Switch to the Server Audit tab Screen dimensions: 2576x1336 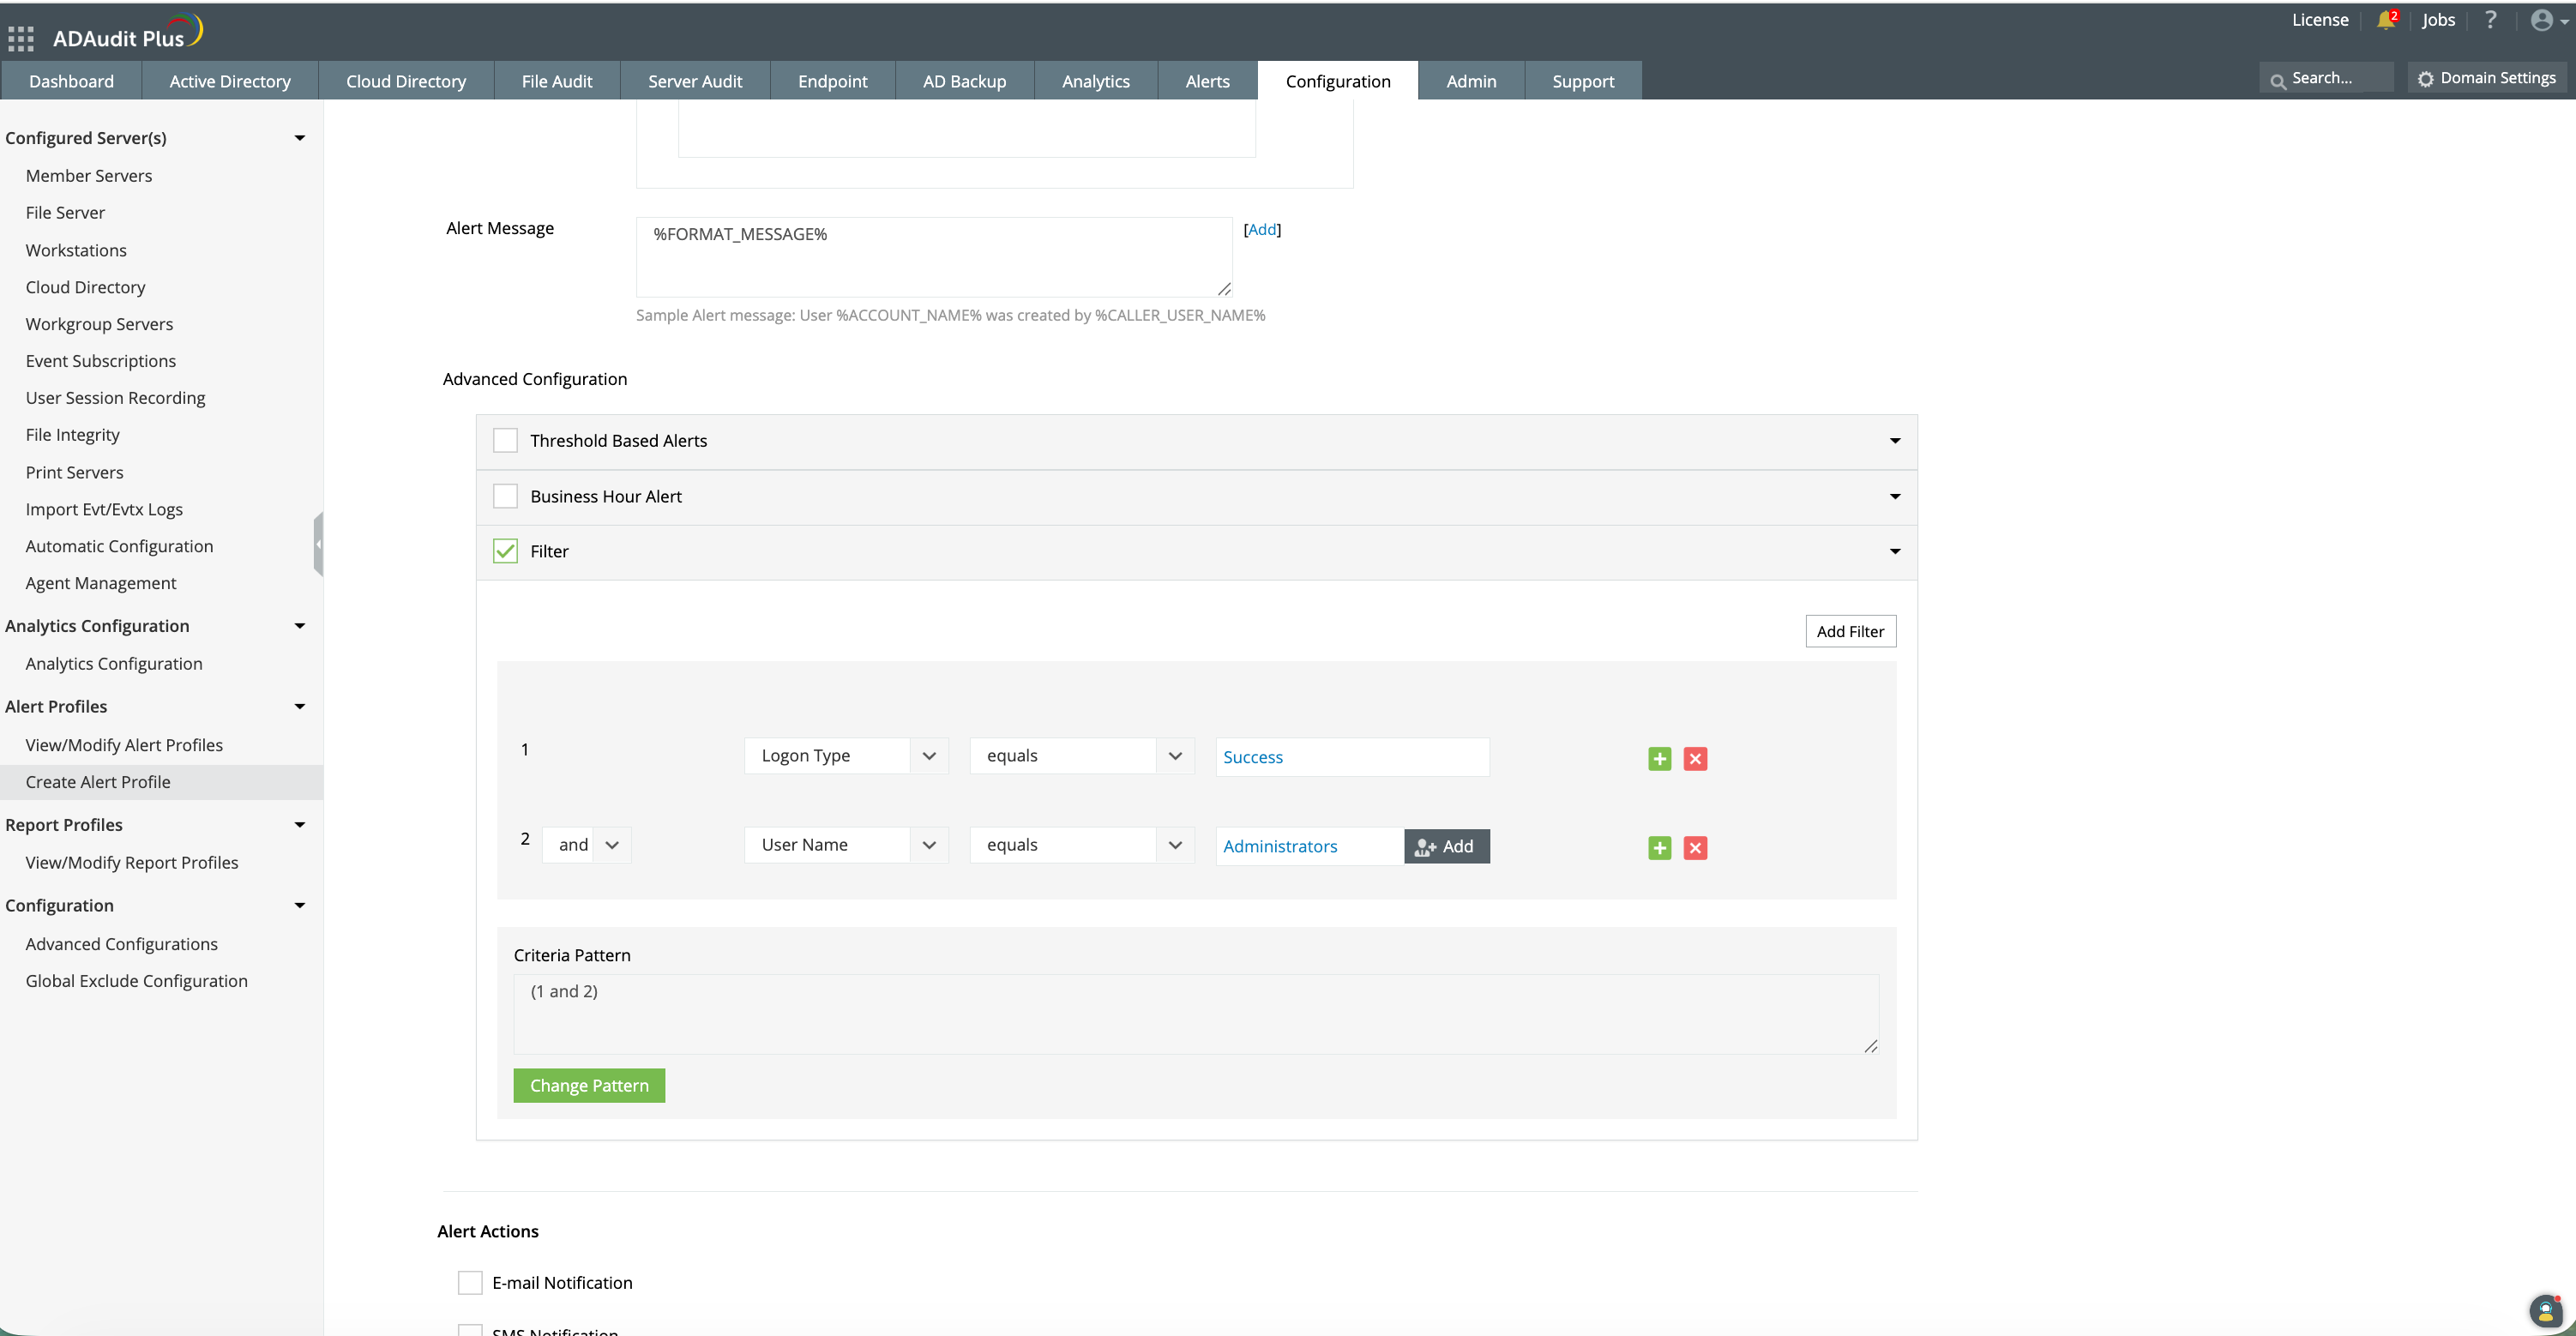tap(695, 81)
